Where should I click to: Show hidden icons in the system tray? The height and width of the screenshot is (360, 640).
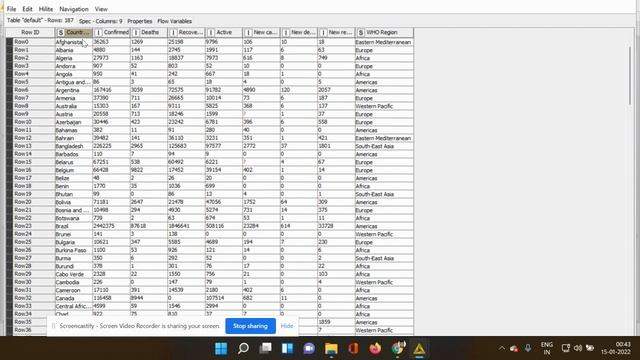[502, 348]
